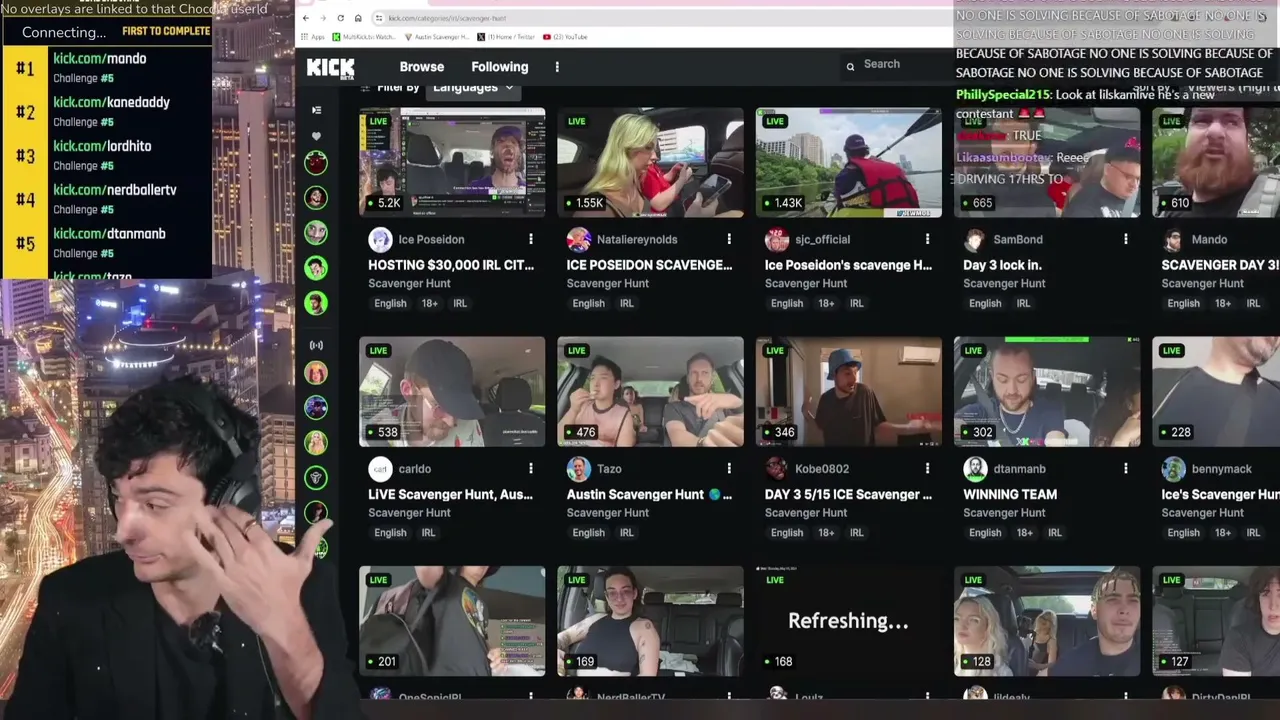The width and height of the screenshot is (1280, 720).
Task: Collapse the Kick sidebar toggle icon
Action: coord(316,110)
